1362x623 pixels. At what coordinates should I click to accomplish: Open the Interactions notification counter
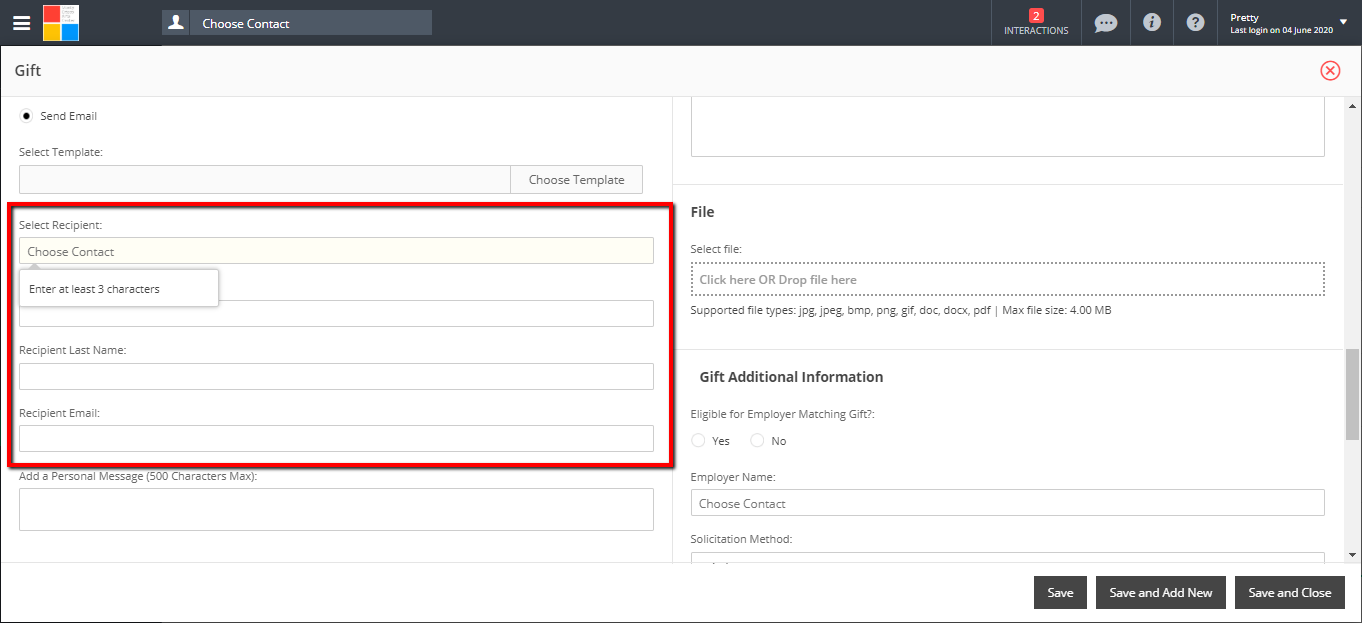tap(1036, 22)
